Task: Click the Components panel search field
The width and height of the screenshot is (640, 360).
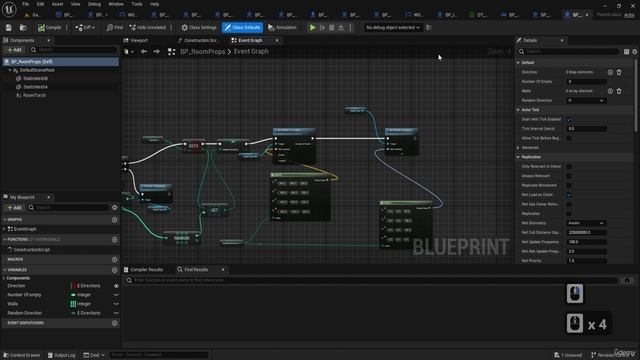Action: (73, 50)
